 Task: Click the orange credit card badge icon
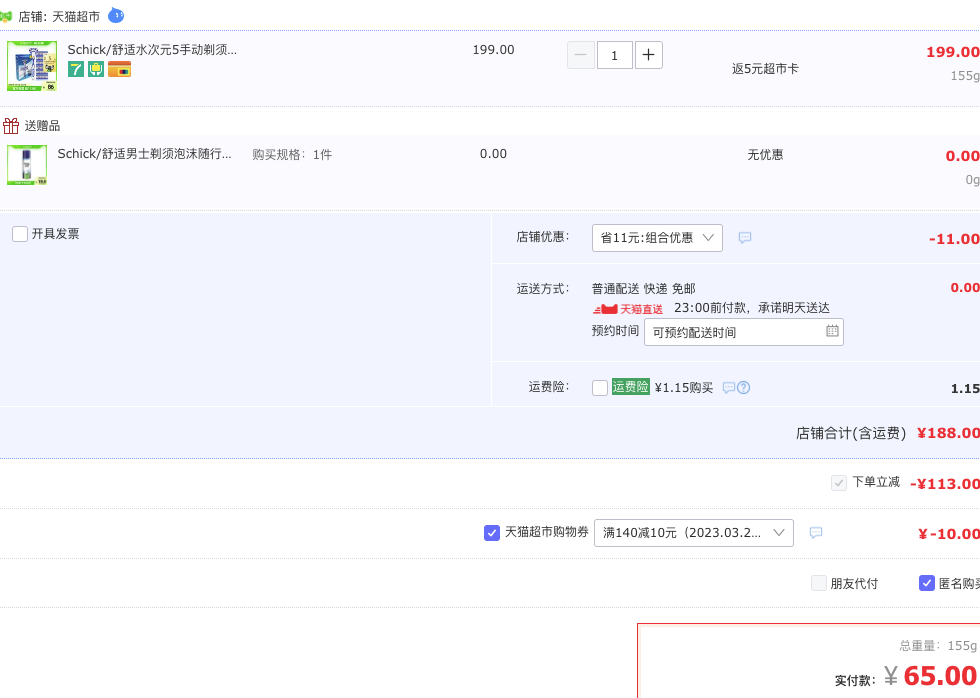coord(119,69)
